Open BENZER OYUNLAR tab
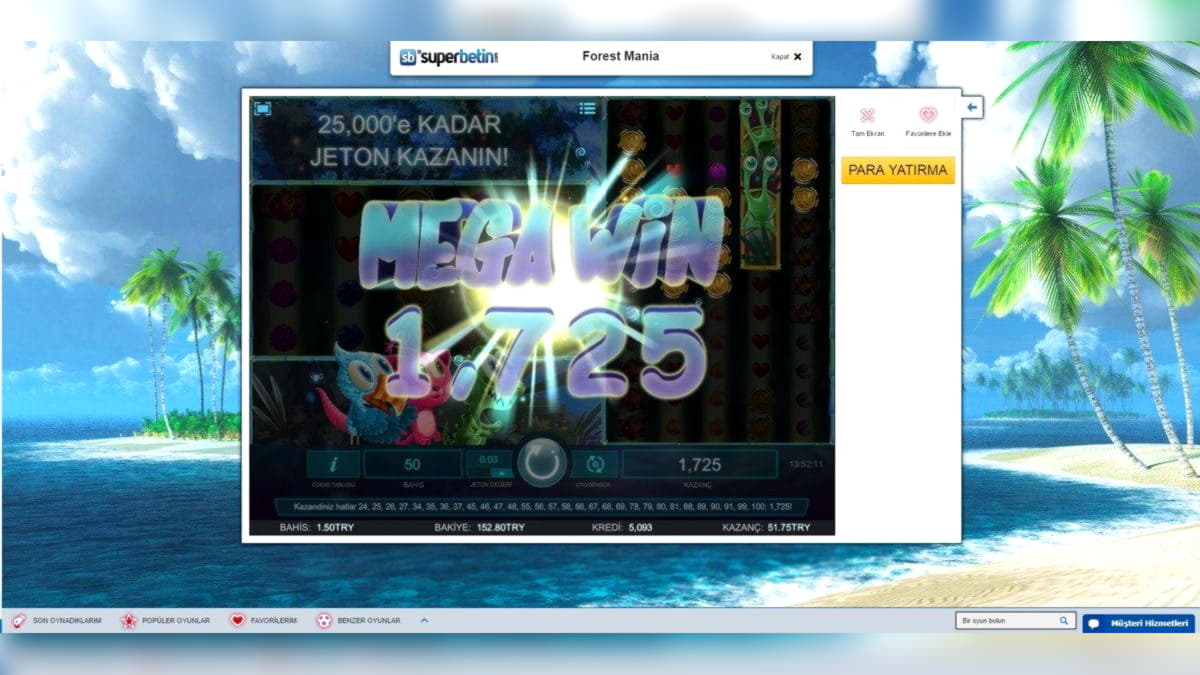This screenshot has width=1200, height=675. 358,621
